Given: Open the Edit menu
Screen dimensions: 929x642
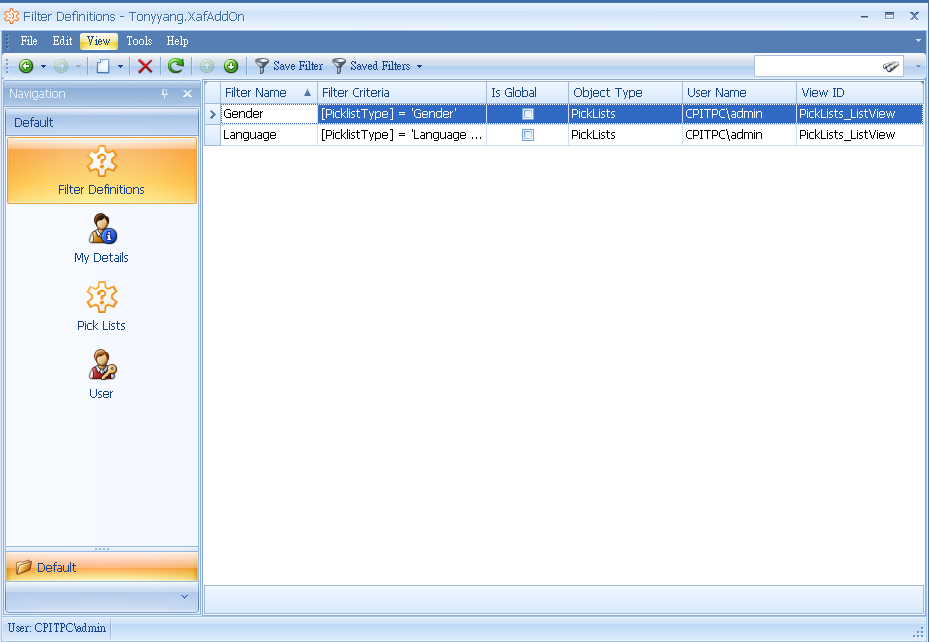Looking at the screenshot, I should pyautogui.click(x=62, y=41).
